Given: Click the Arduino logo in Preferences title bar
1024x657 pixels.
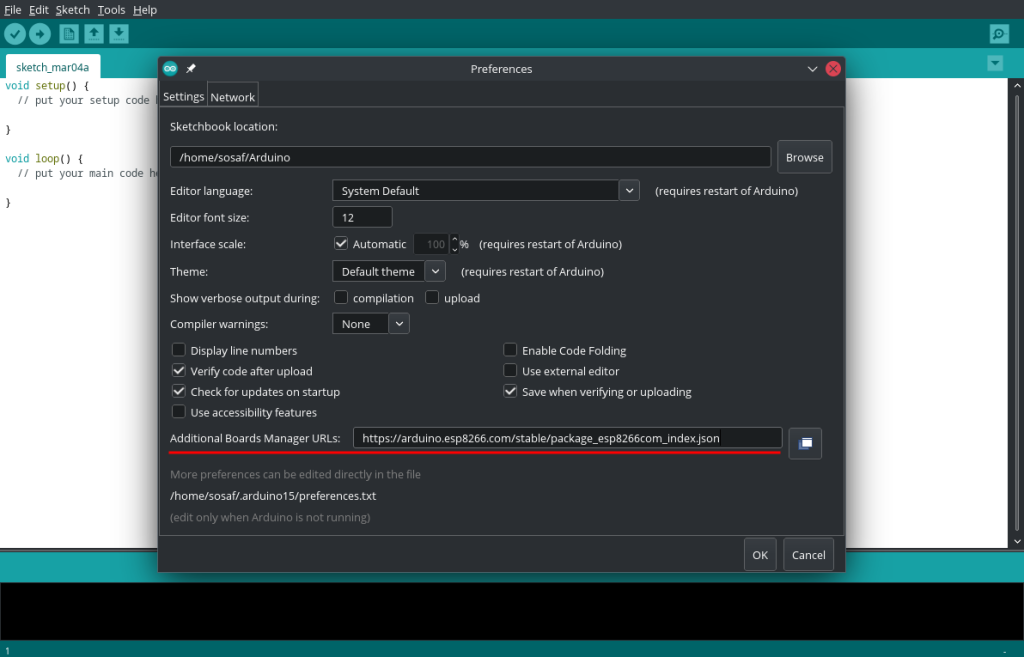Looking at the screenshot, I should 170,69.
